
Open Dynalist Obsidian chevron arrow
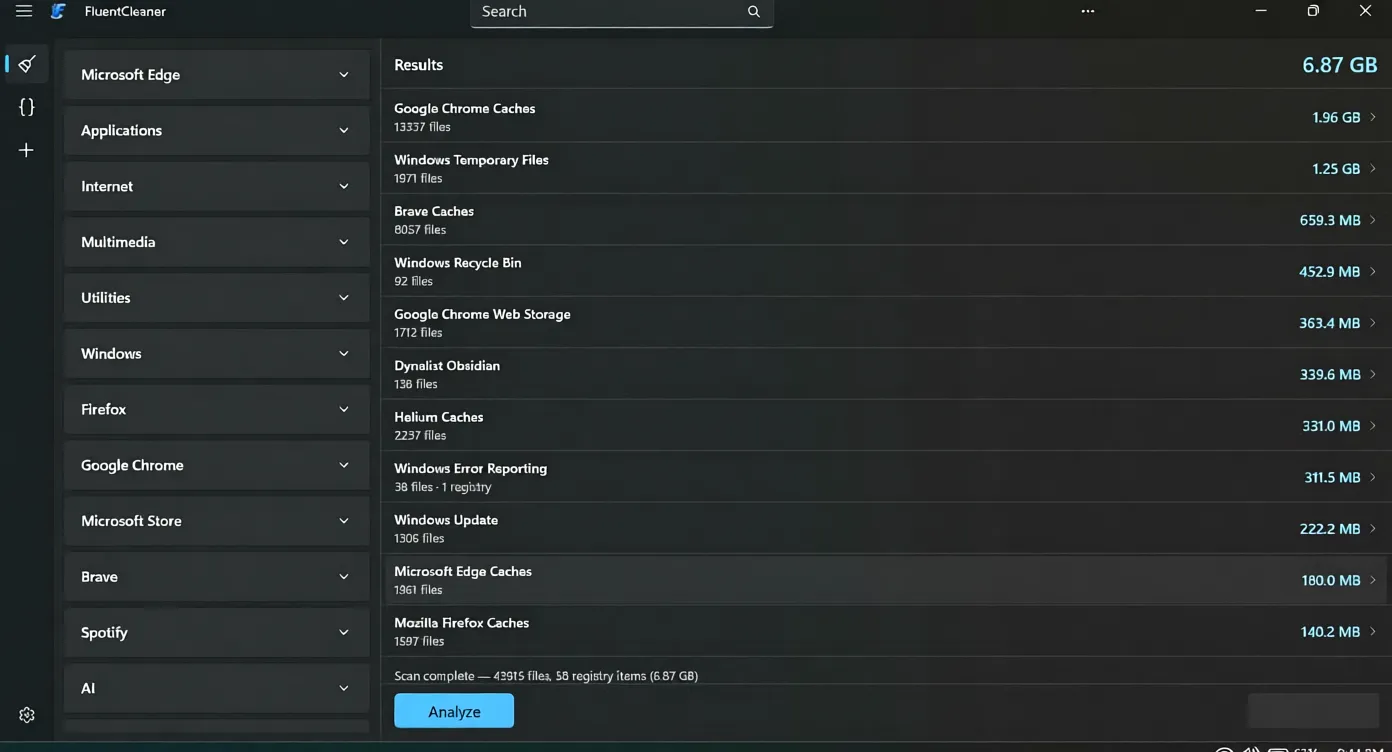pyautogui.click(x=1373, y=374)
